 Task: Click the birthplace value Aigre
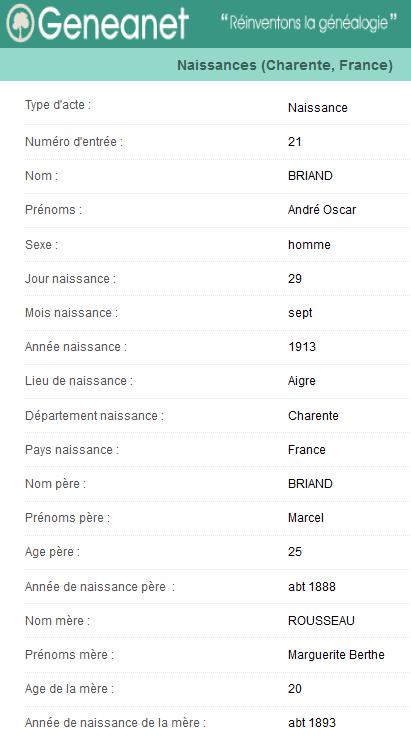coord(302,381)
